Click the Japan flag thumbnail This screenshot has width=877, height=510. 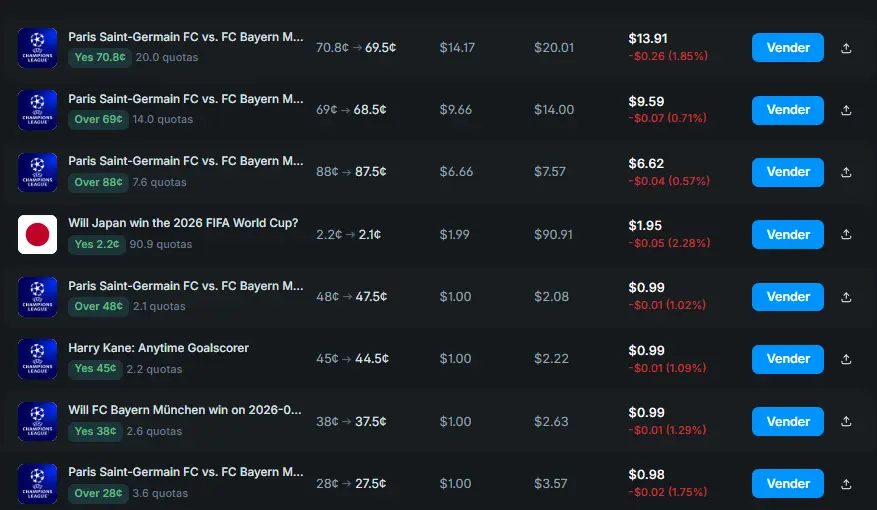coord(37,234)
